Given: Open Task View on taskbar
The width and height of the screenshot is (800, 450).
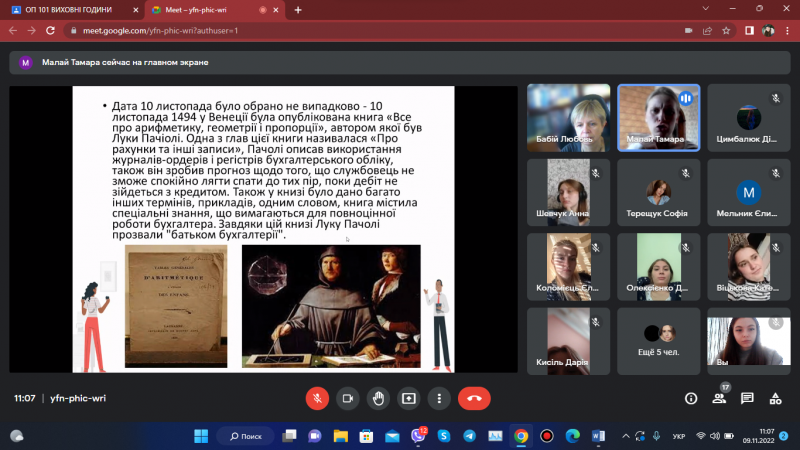Looking at the screenshot, I should [289, 436].
